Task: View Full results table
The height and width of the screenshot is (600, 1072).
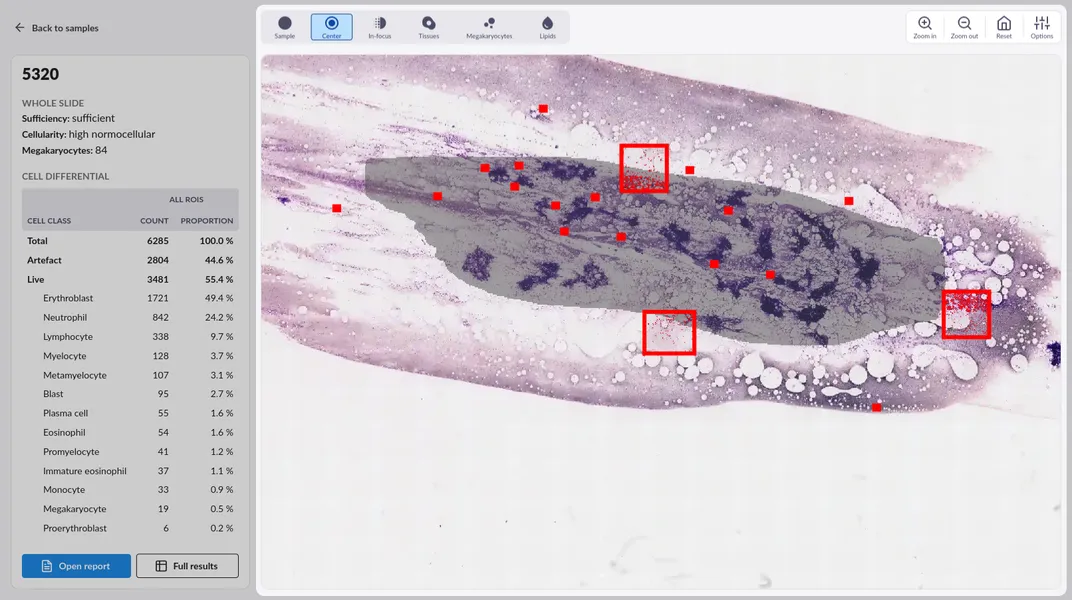Action: 187,566
